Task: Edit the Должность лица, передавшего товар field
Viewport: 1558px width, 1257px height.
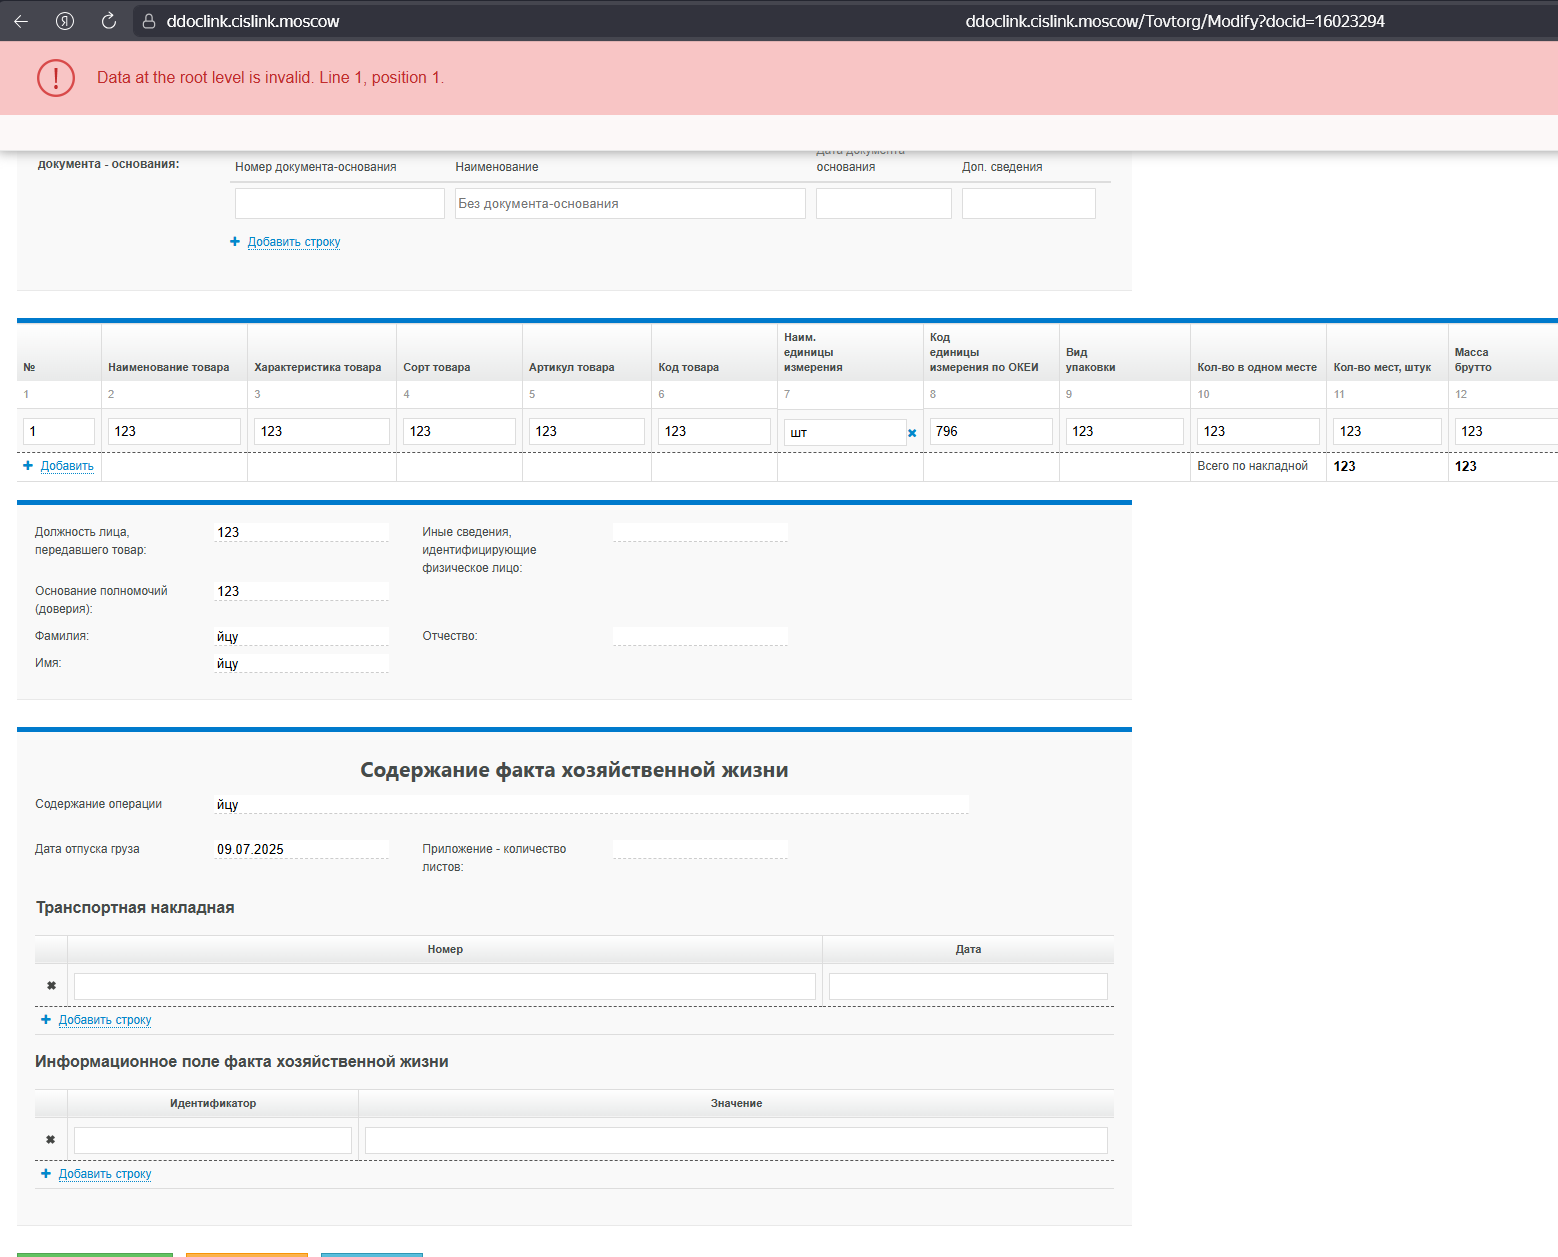Action: (301, 532)
